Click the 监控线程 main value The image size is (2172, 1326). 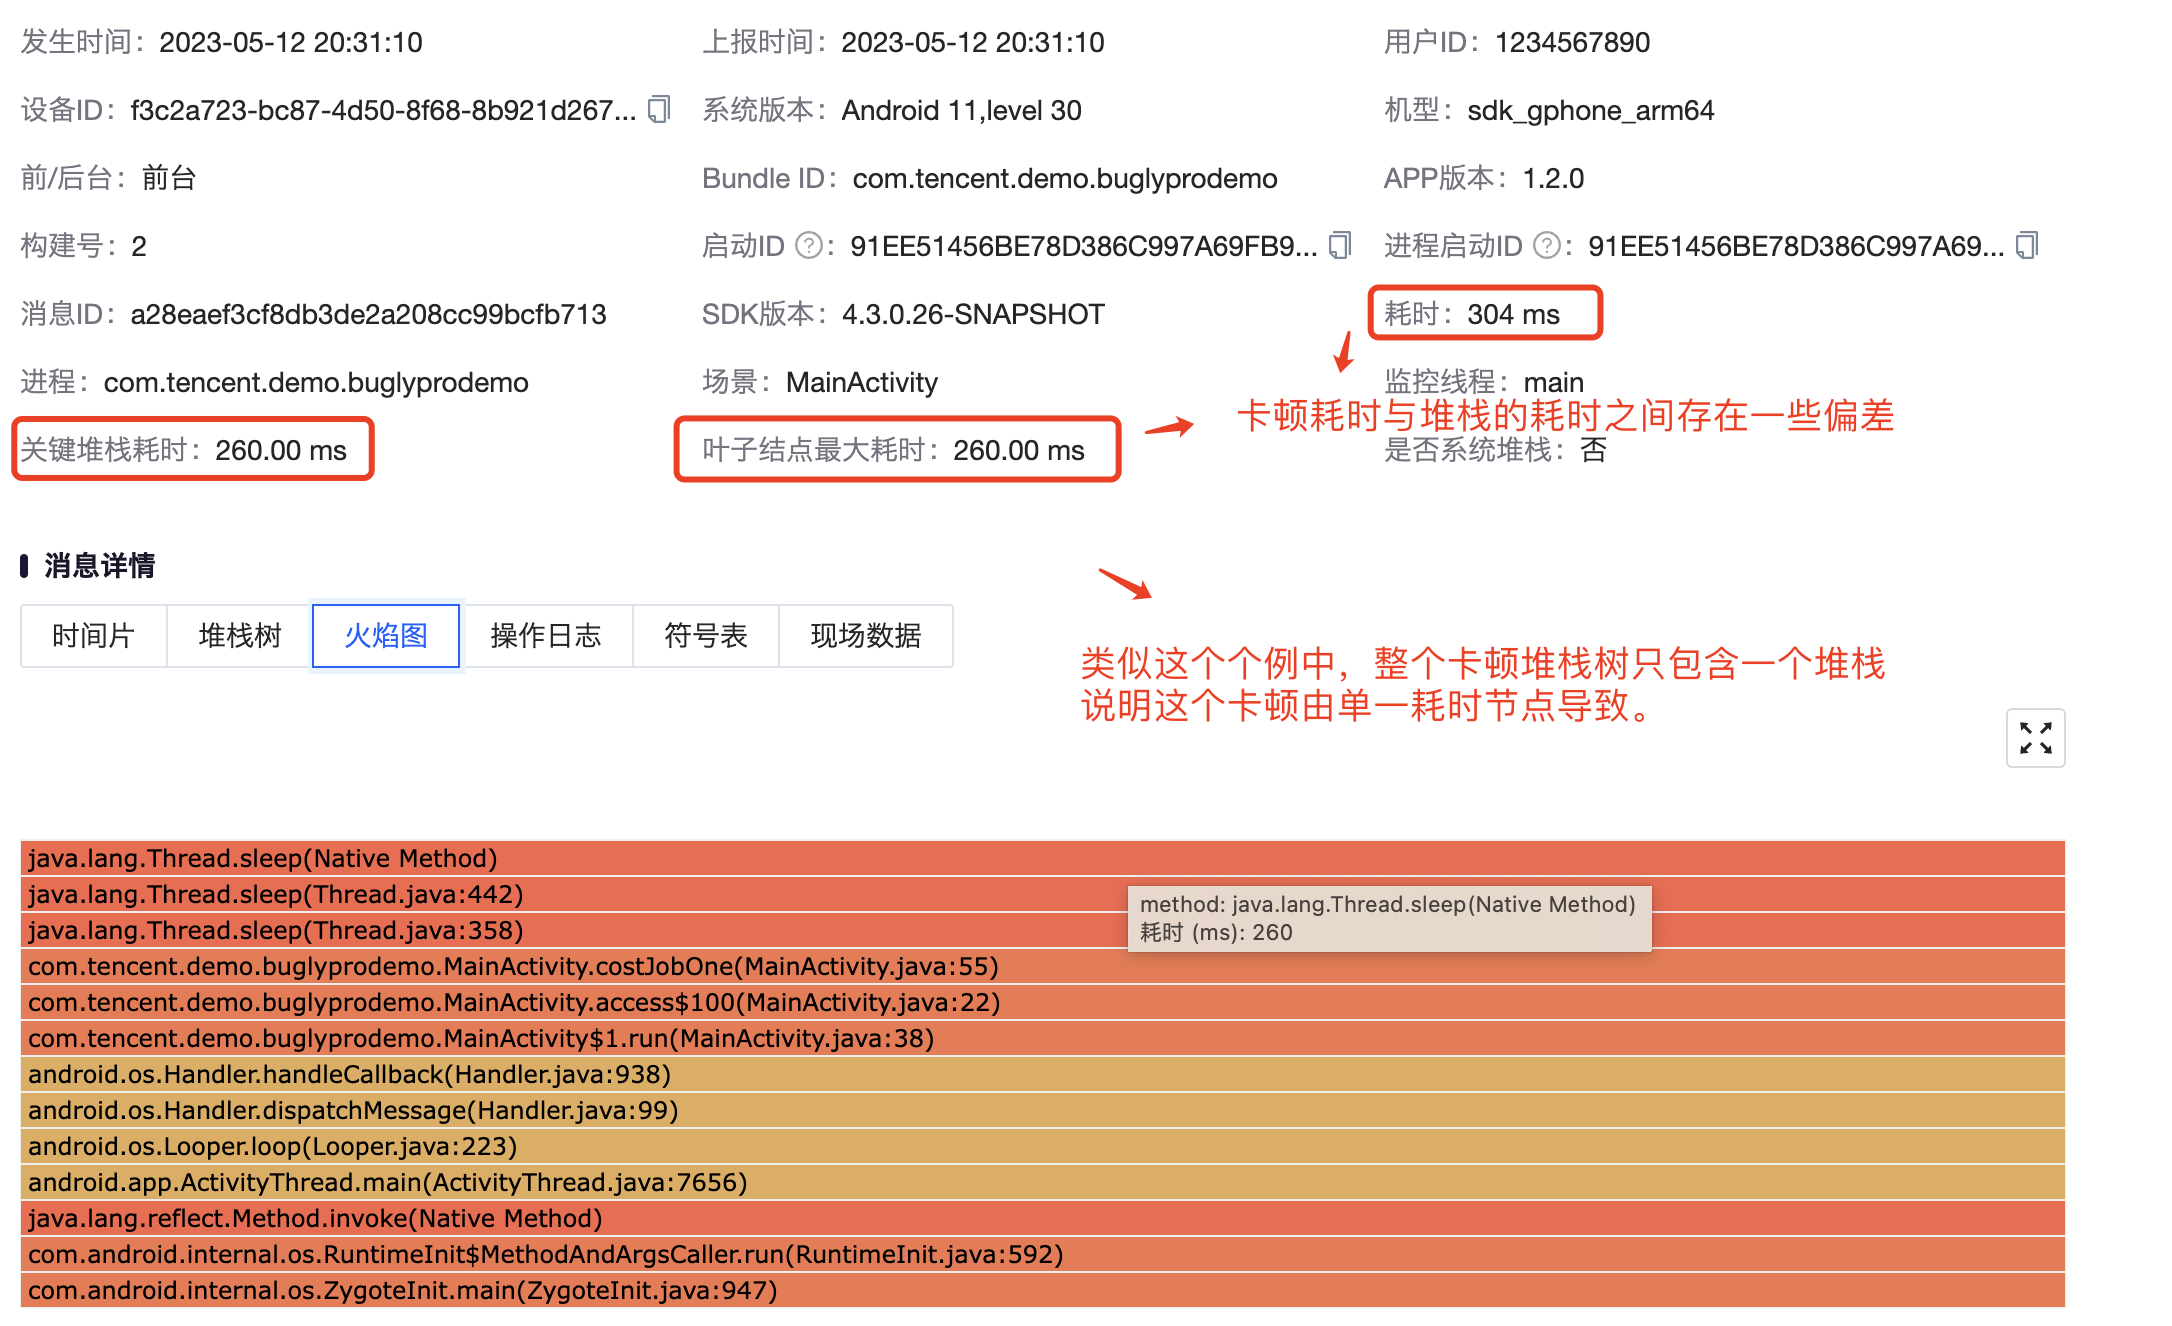pyautogui.click(x=1553, y=382)
